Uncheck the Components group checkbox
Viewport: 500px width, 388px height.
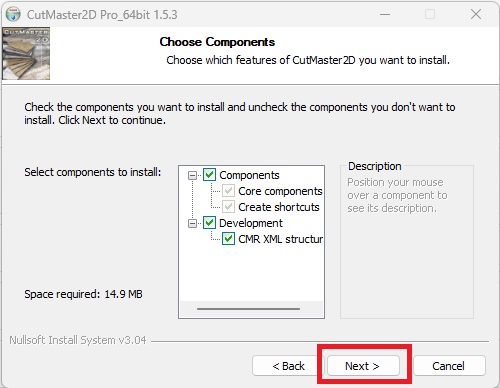pos(209,175)
